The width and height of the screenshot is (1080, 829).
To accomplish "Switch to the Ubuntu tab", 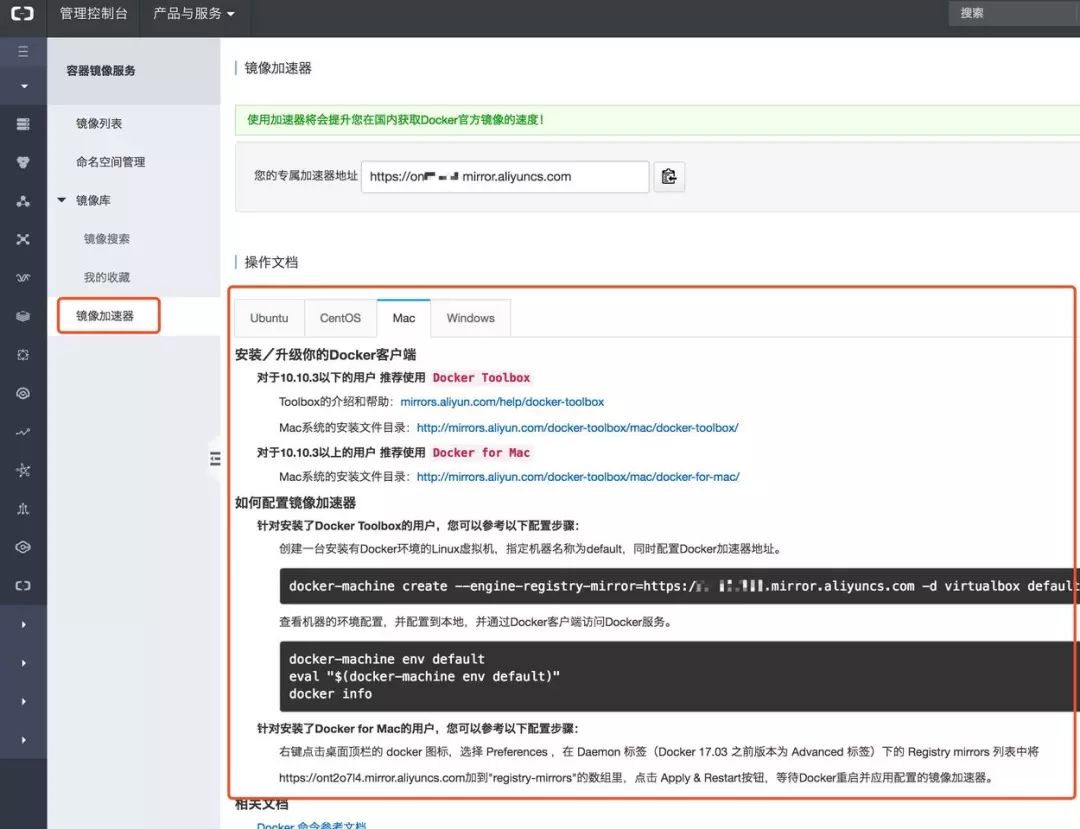I will point(269,318).
